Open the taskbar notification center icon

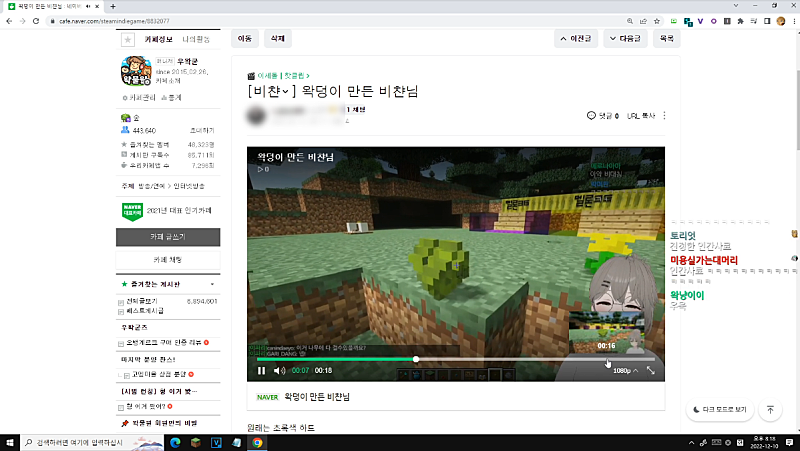789,442
